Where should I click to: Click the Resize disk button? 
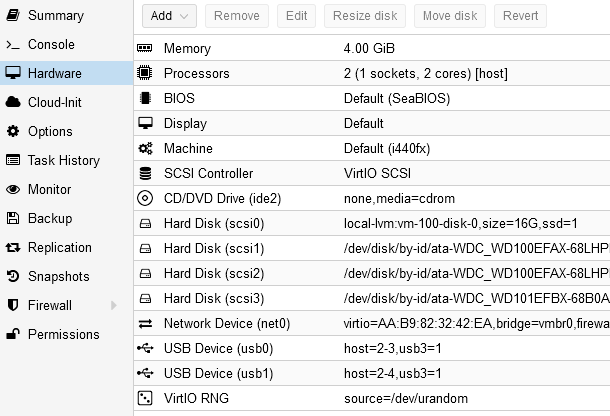tap(364, 16)
